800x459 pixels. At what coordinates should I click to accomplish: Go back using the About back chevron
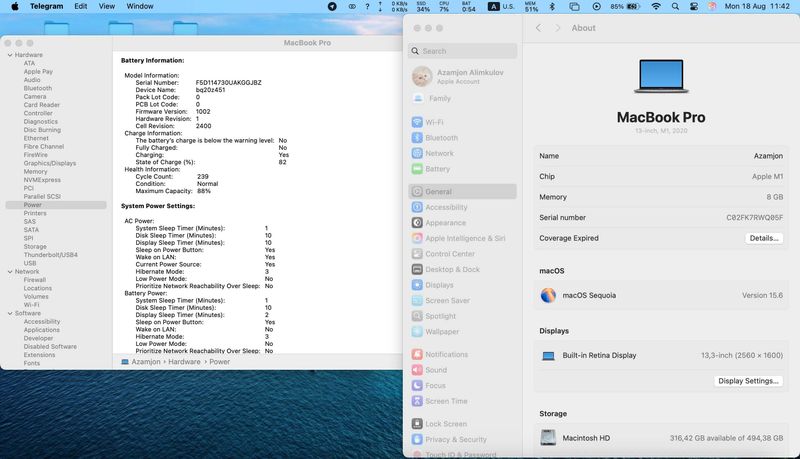tap(538, 28)
